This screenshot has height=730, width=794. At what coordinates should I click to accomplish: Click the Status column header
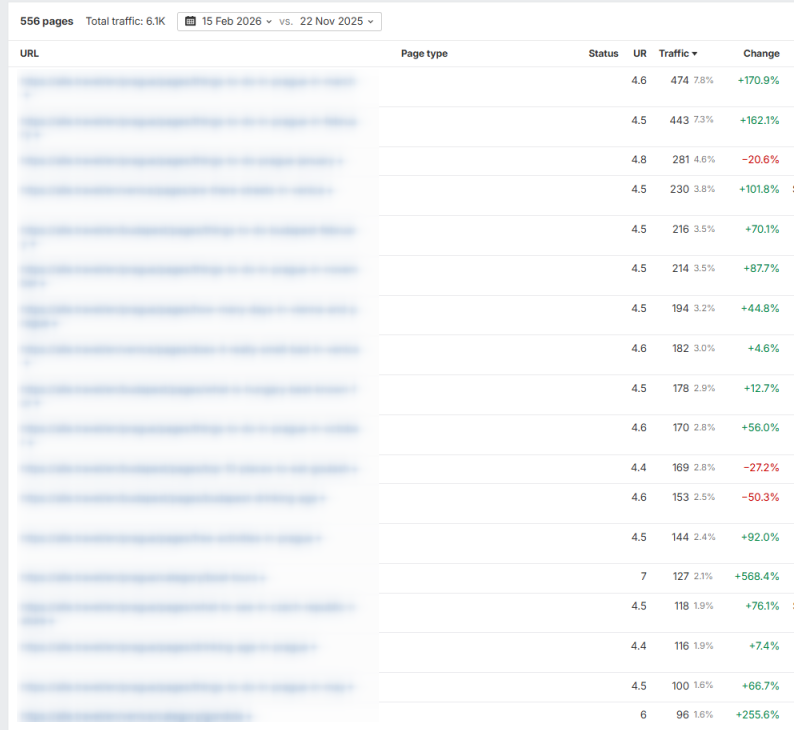point(603,54)
